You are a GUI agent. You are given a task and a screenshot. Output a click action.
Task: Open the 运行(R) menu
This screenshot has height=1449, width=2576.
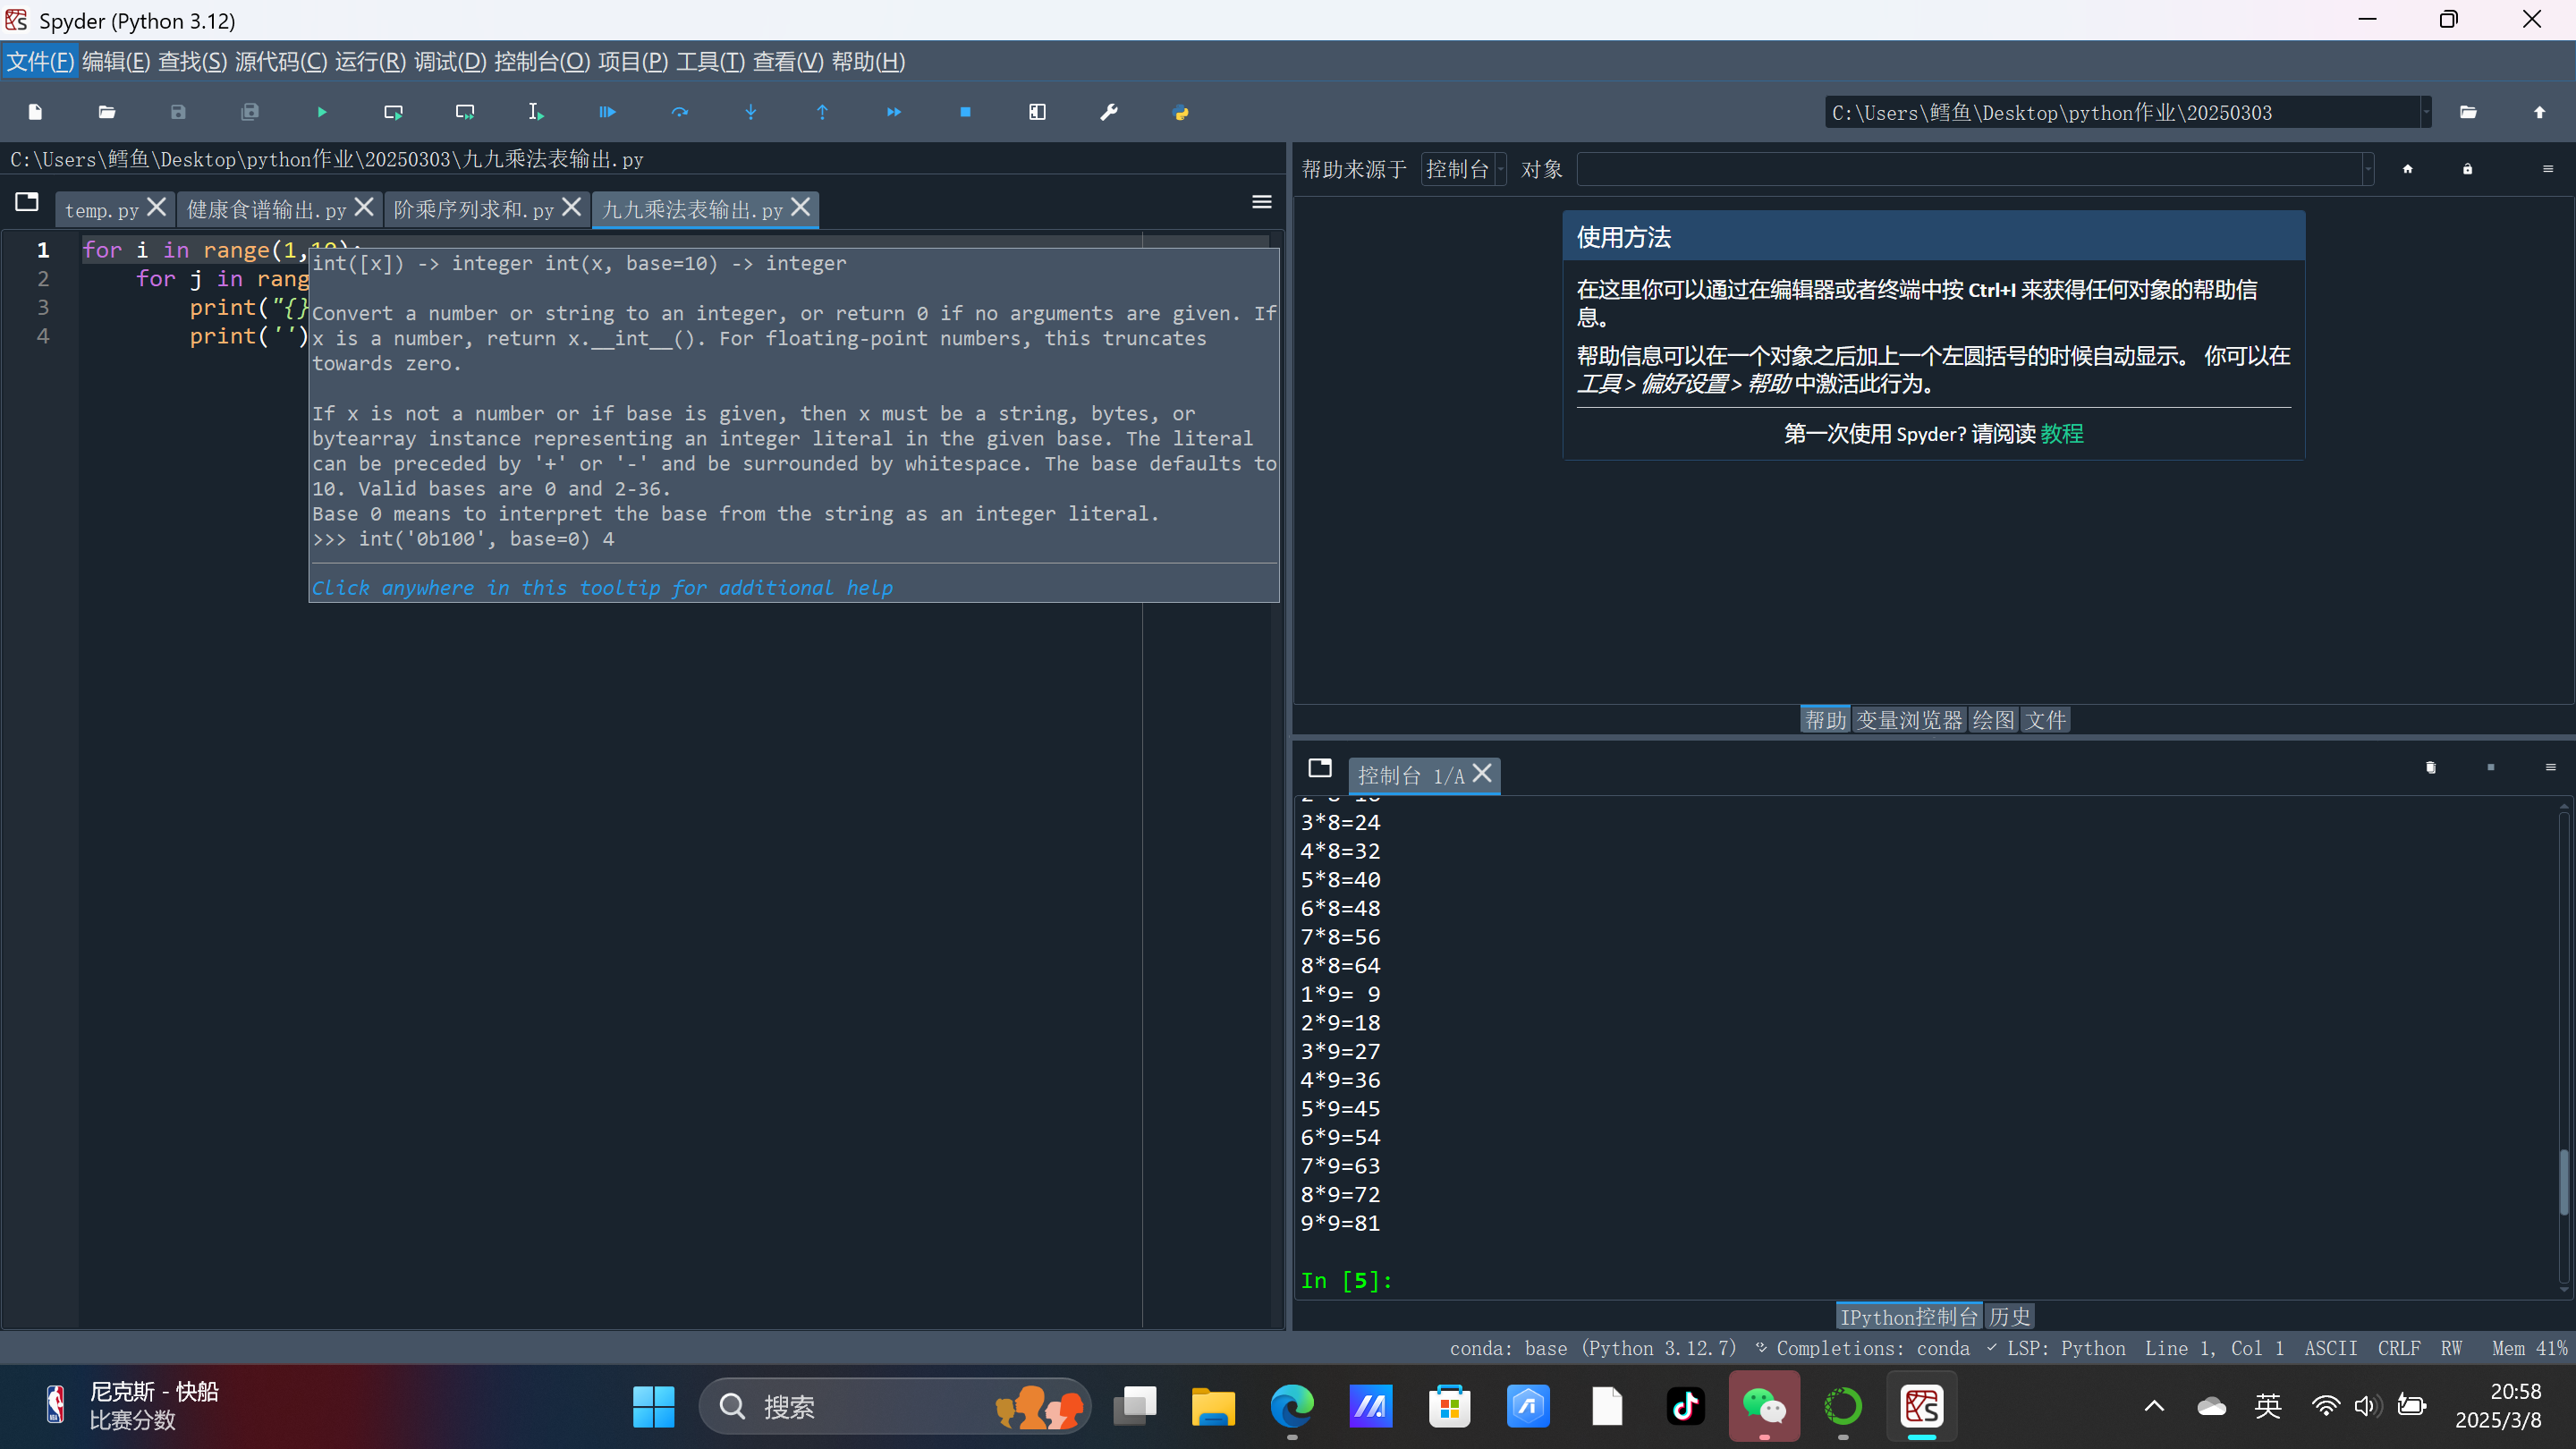click(370, 62)
